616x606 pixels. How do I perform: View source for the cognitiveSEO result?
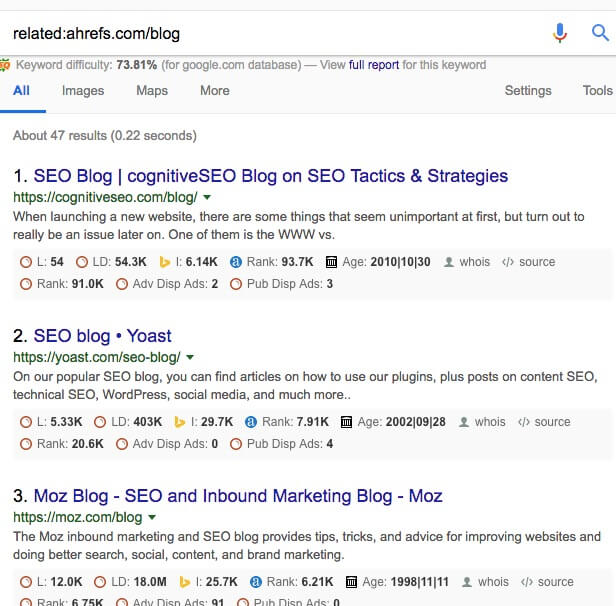pyautogui.click(x=529, y=262)
